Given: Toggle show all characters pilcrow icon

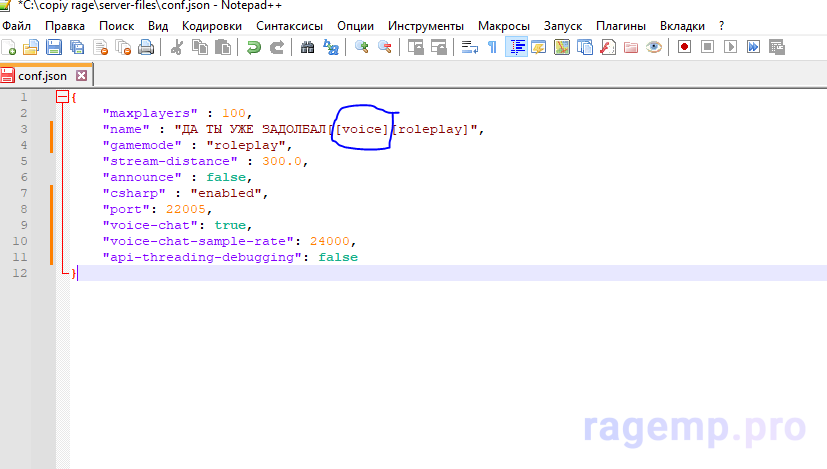Looking at the screenshot, I should (x=492, y=46).
